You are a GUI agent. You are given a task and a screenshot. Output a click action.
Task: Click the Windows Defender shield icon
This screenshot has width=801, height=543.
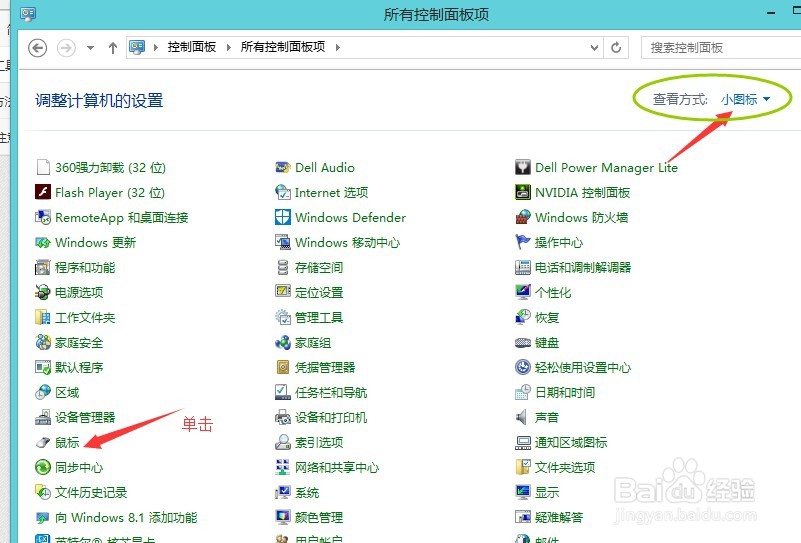pyautogui.click(x=282, y=217)
